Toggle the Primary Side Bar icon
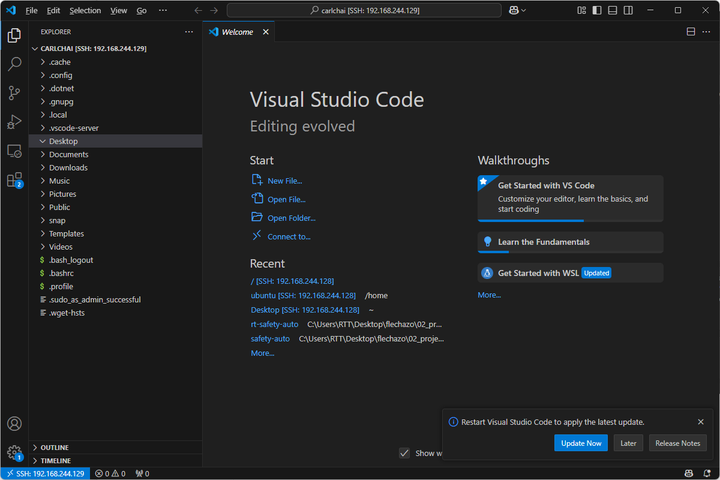 click(597, 10)
